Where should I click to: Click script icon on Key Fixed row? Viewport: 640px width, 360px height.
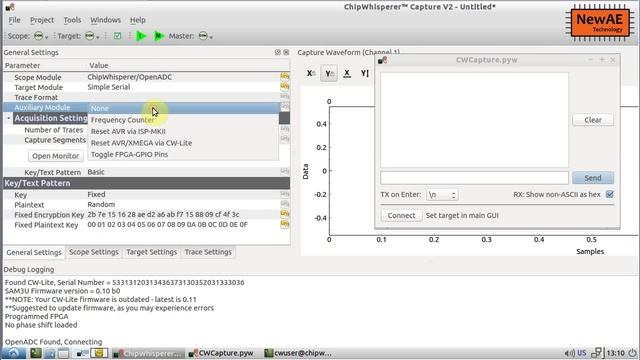284,194
